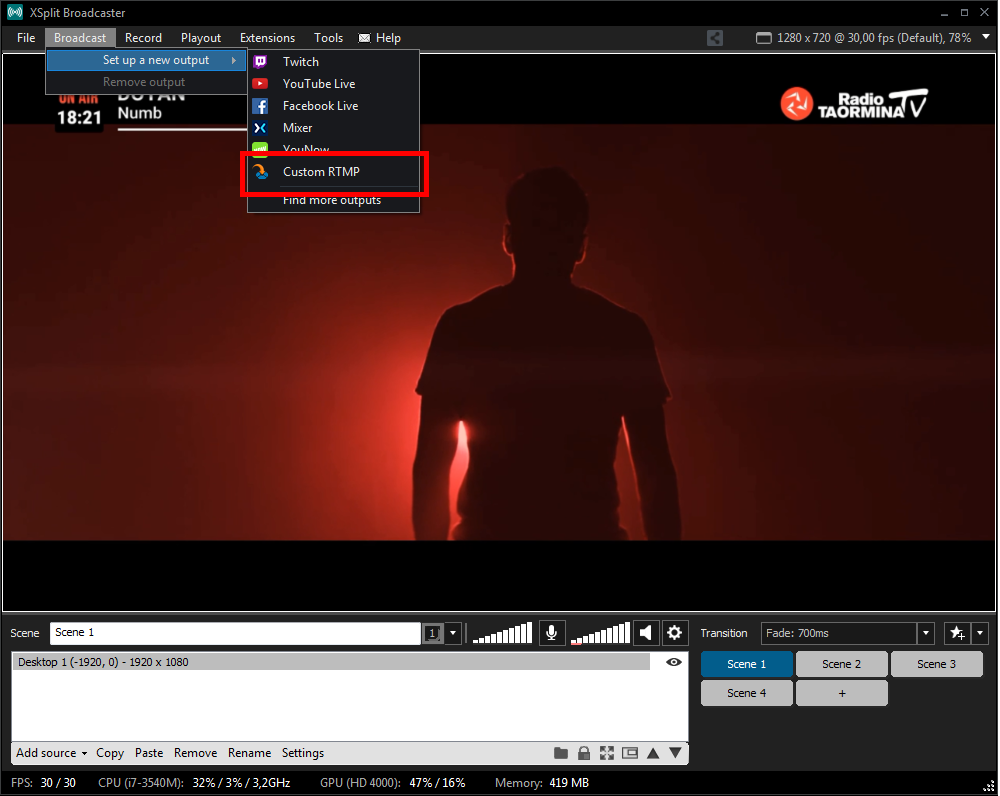Click the folder icon in source toolbar

[561, 753]
